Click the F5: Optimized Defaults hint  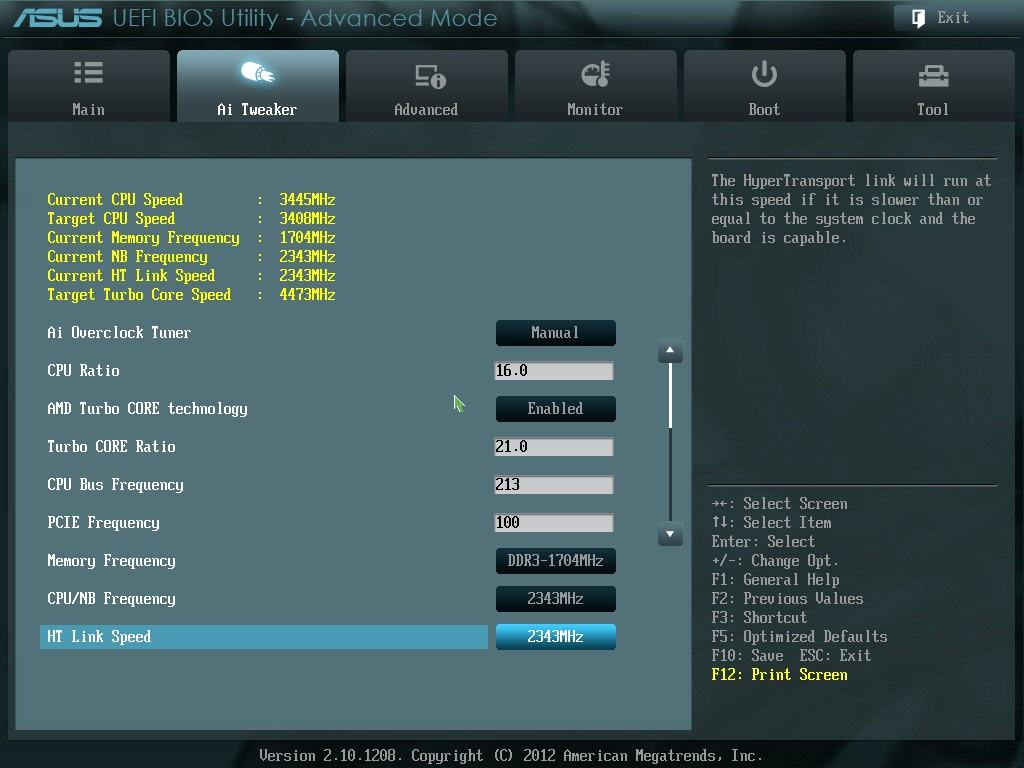pos(799,637)
